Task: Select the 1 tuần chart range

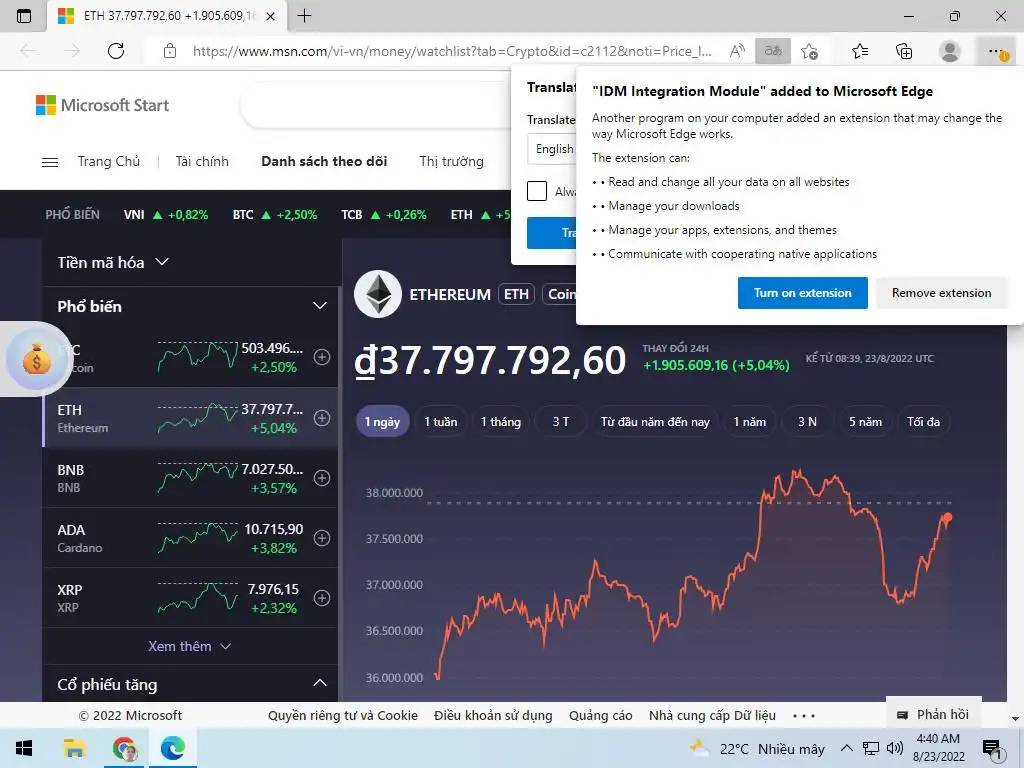Action: coord(441,422)
